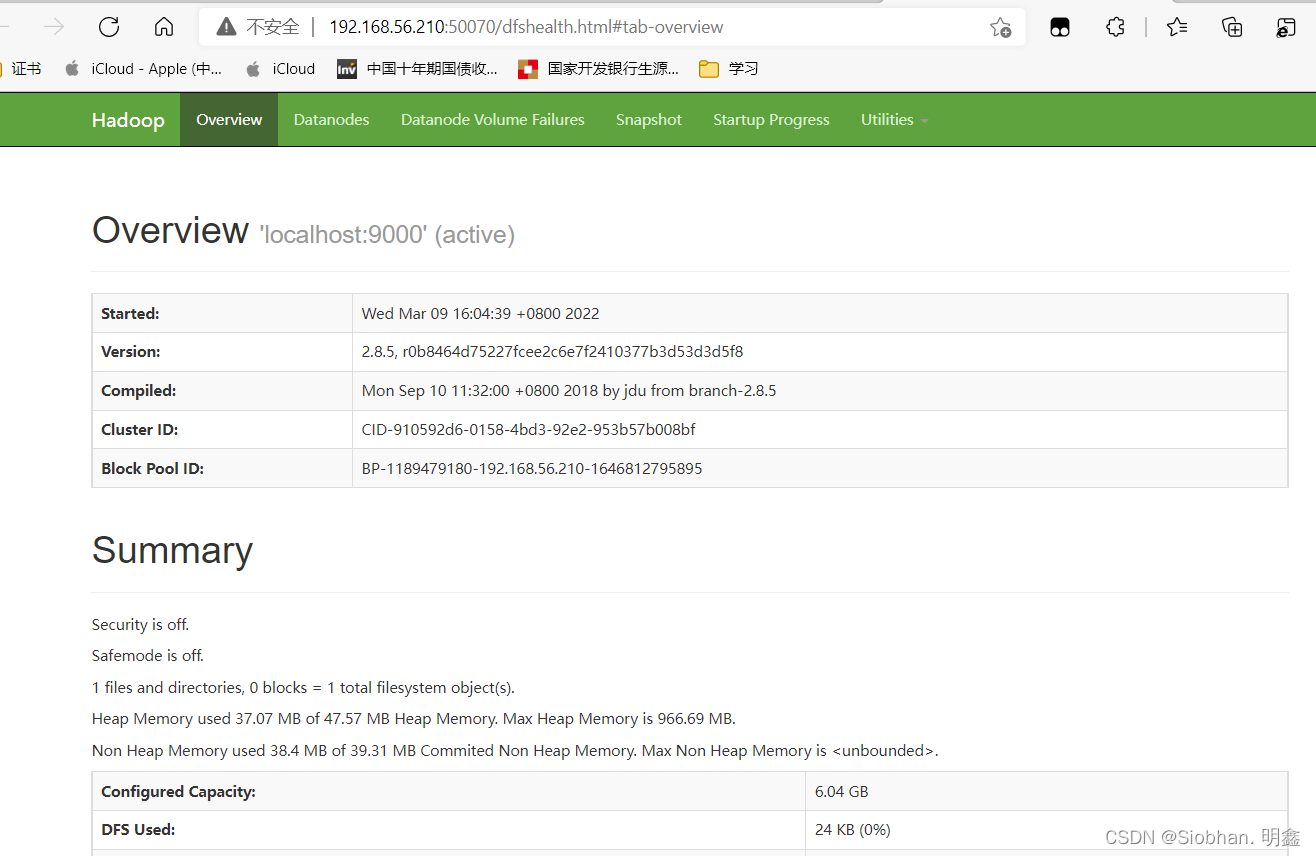Image resolution: width=1316 pixels, height=856 pixels.
Task: Open the Snapshot tab
Action: click(x=649, y=120)
